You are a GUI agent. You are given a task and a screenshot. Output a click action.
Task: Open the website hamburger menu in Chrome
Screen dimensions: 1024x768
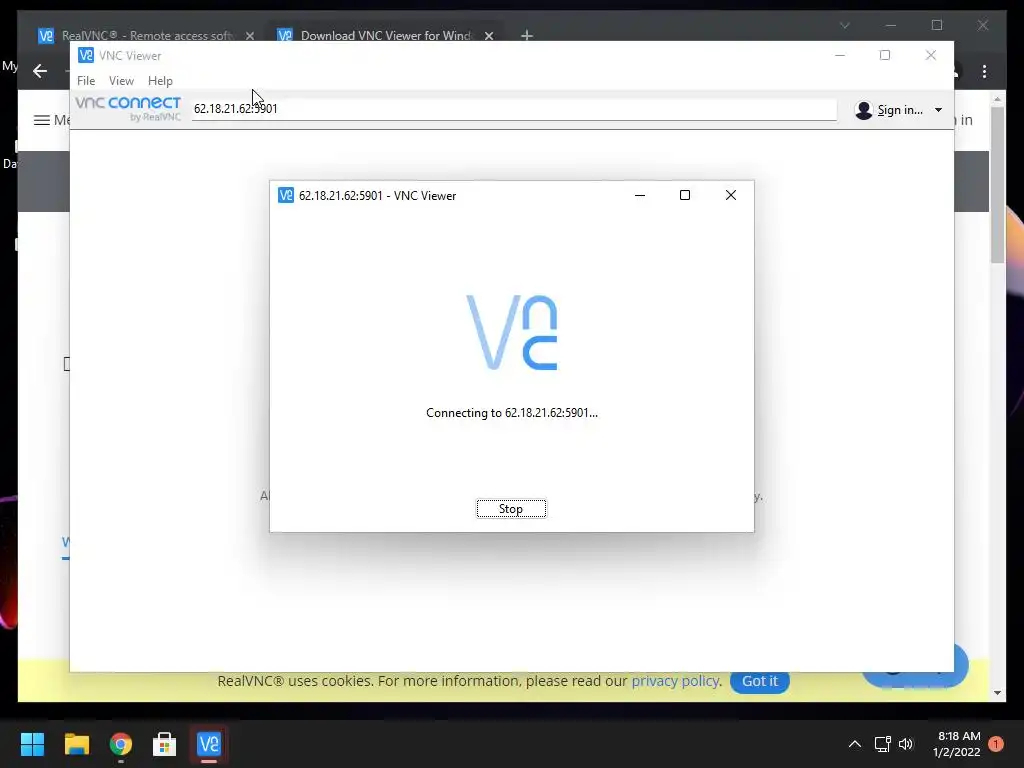(x=42, y=120)
